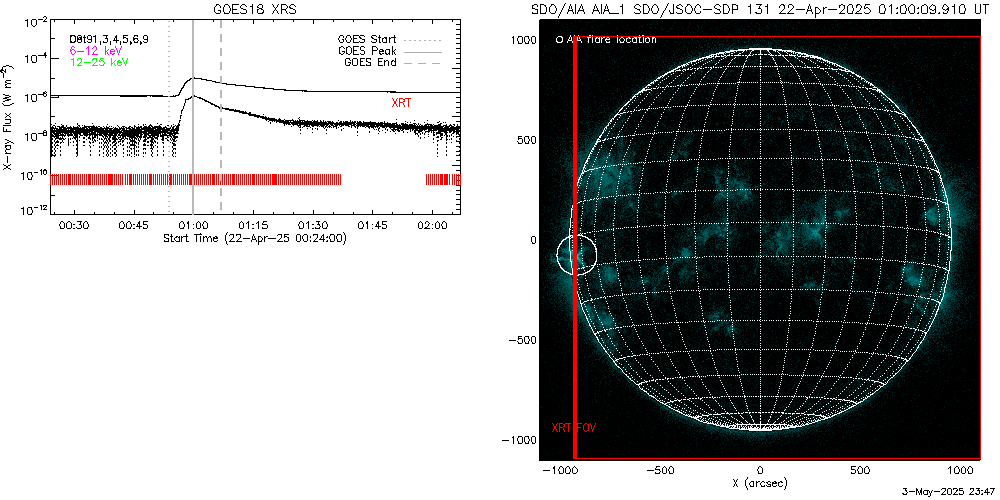Click the D8t91,3,4,5,6,9 label
1000x500 pixels.
[110, 40]
